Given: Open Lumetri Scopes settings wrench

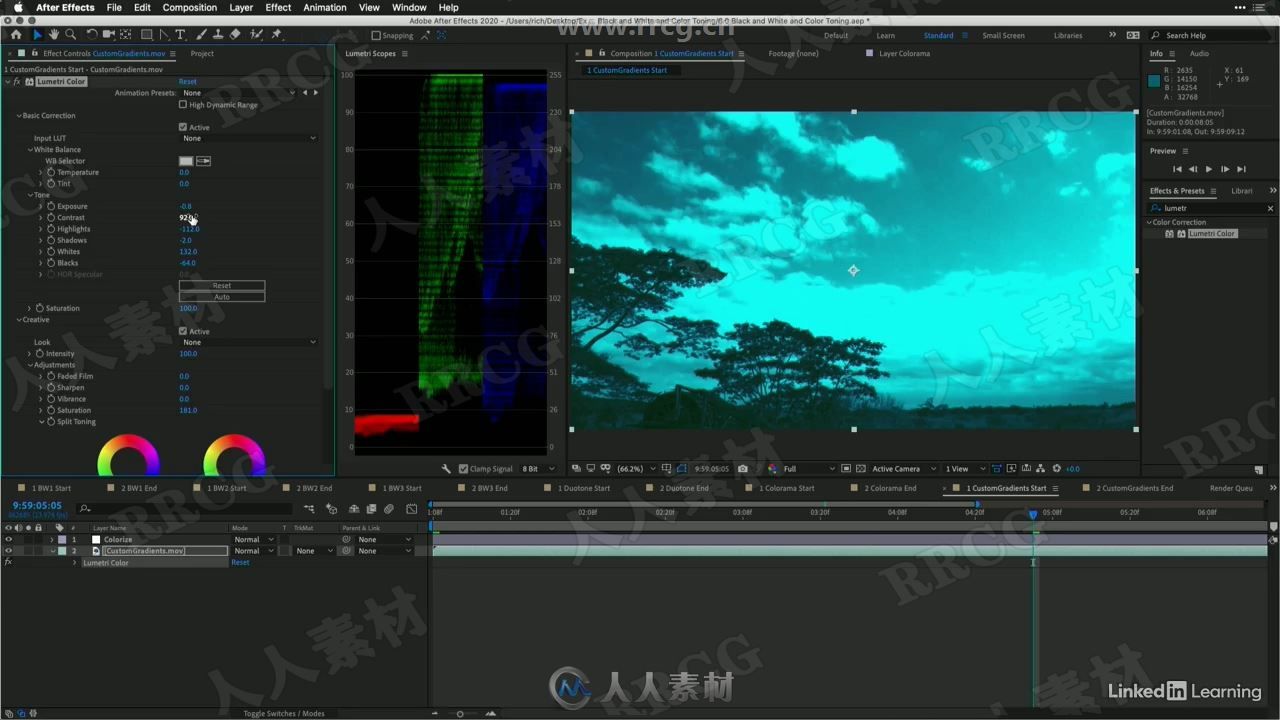Looking at the screenshot, I should pos(447,468).
